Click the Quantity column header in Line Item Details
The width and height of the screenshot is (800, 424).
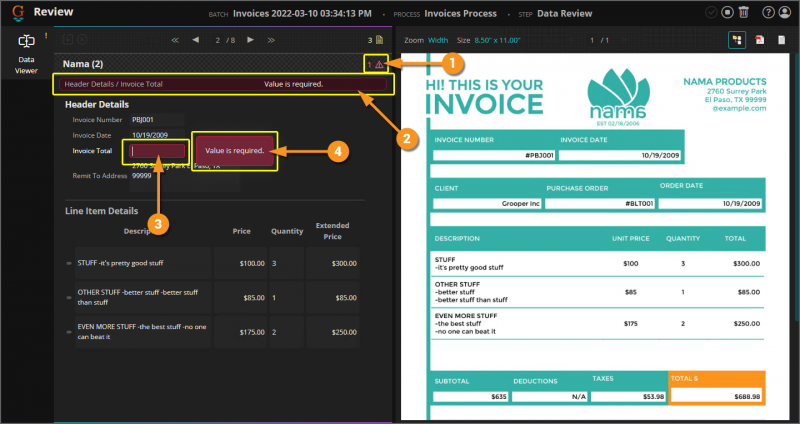(287, 231)
